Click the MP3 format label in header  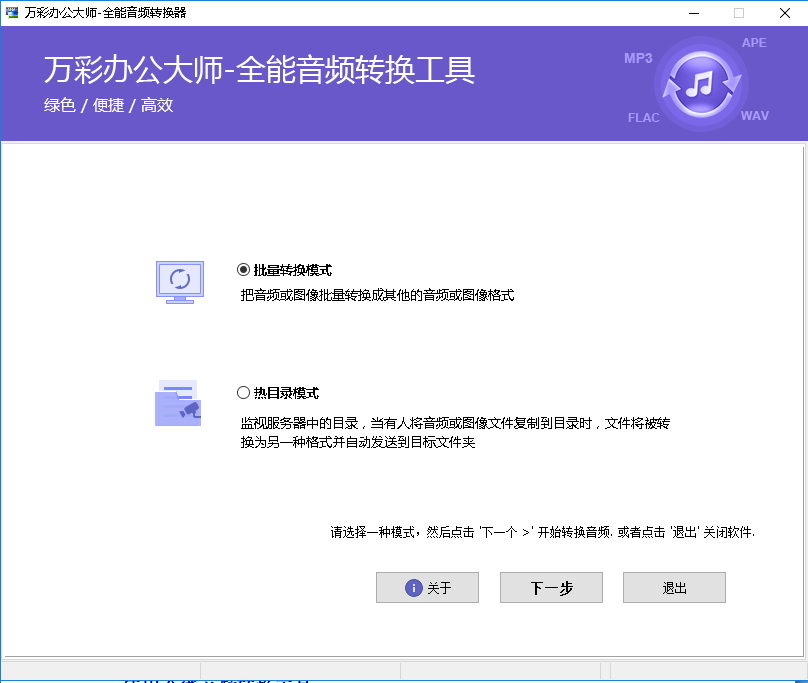click(638, 59)
